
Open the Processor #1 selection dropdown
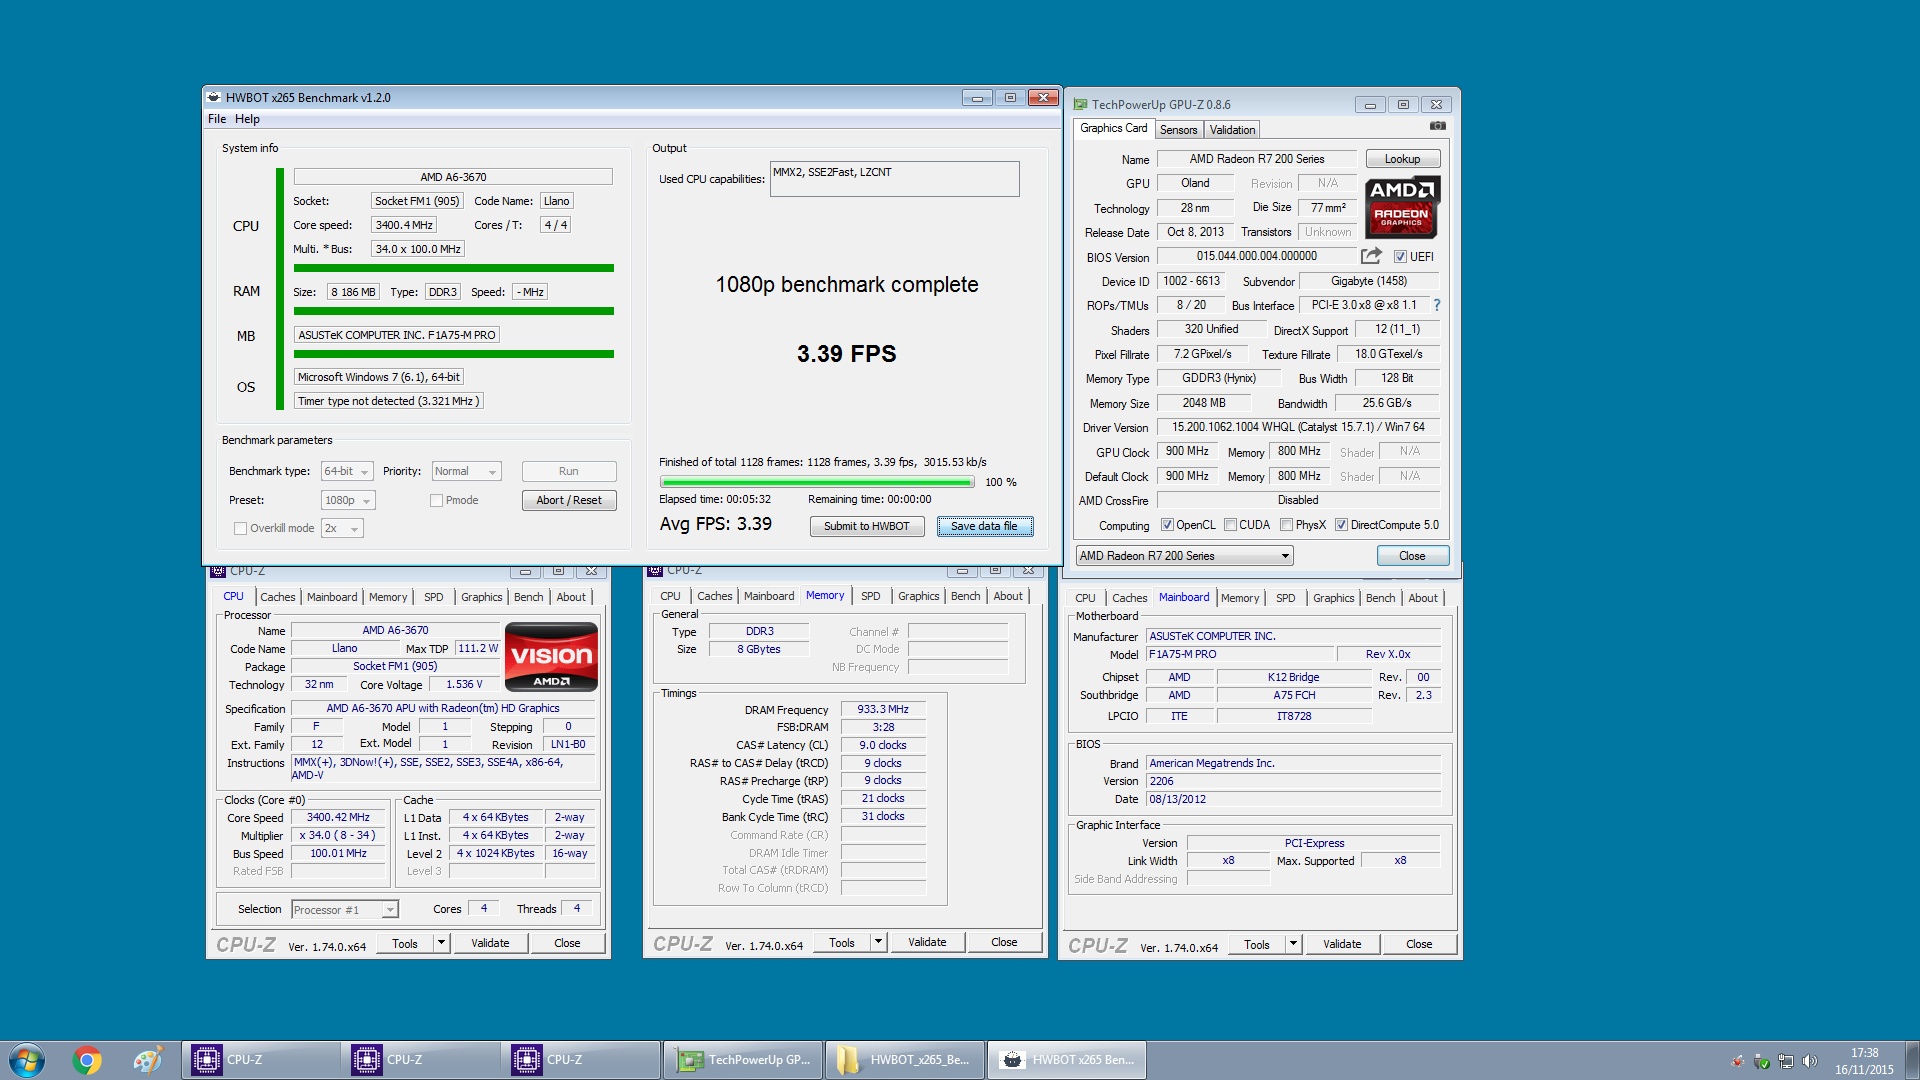[345, 909]
